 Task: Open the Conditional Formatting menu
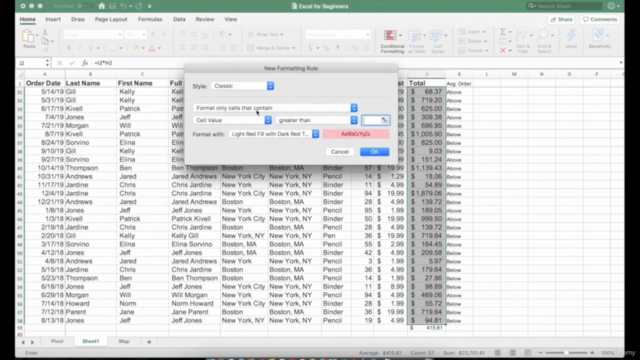pyautogui.click(x=392, y=41)
